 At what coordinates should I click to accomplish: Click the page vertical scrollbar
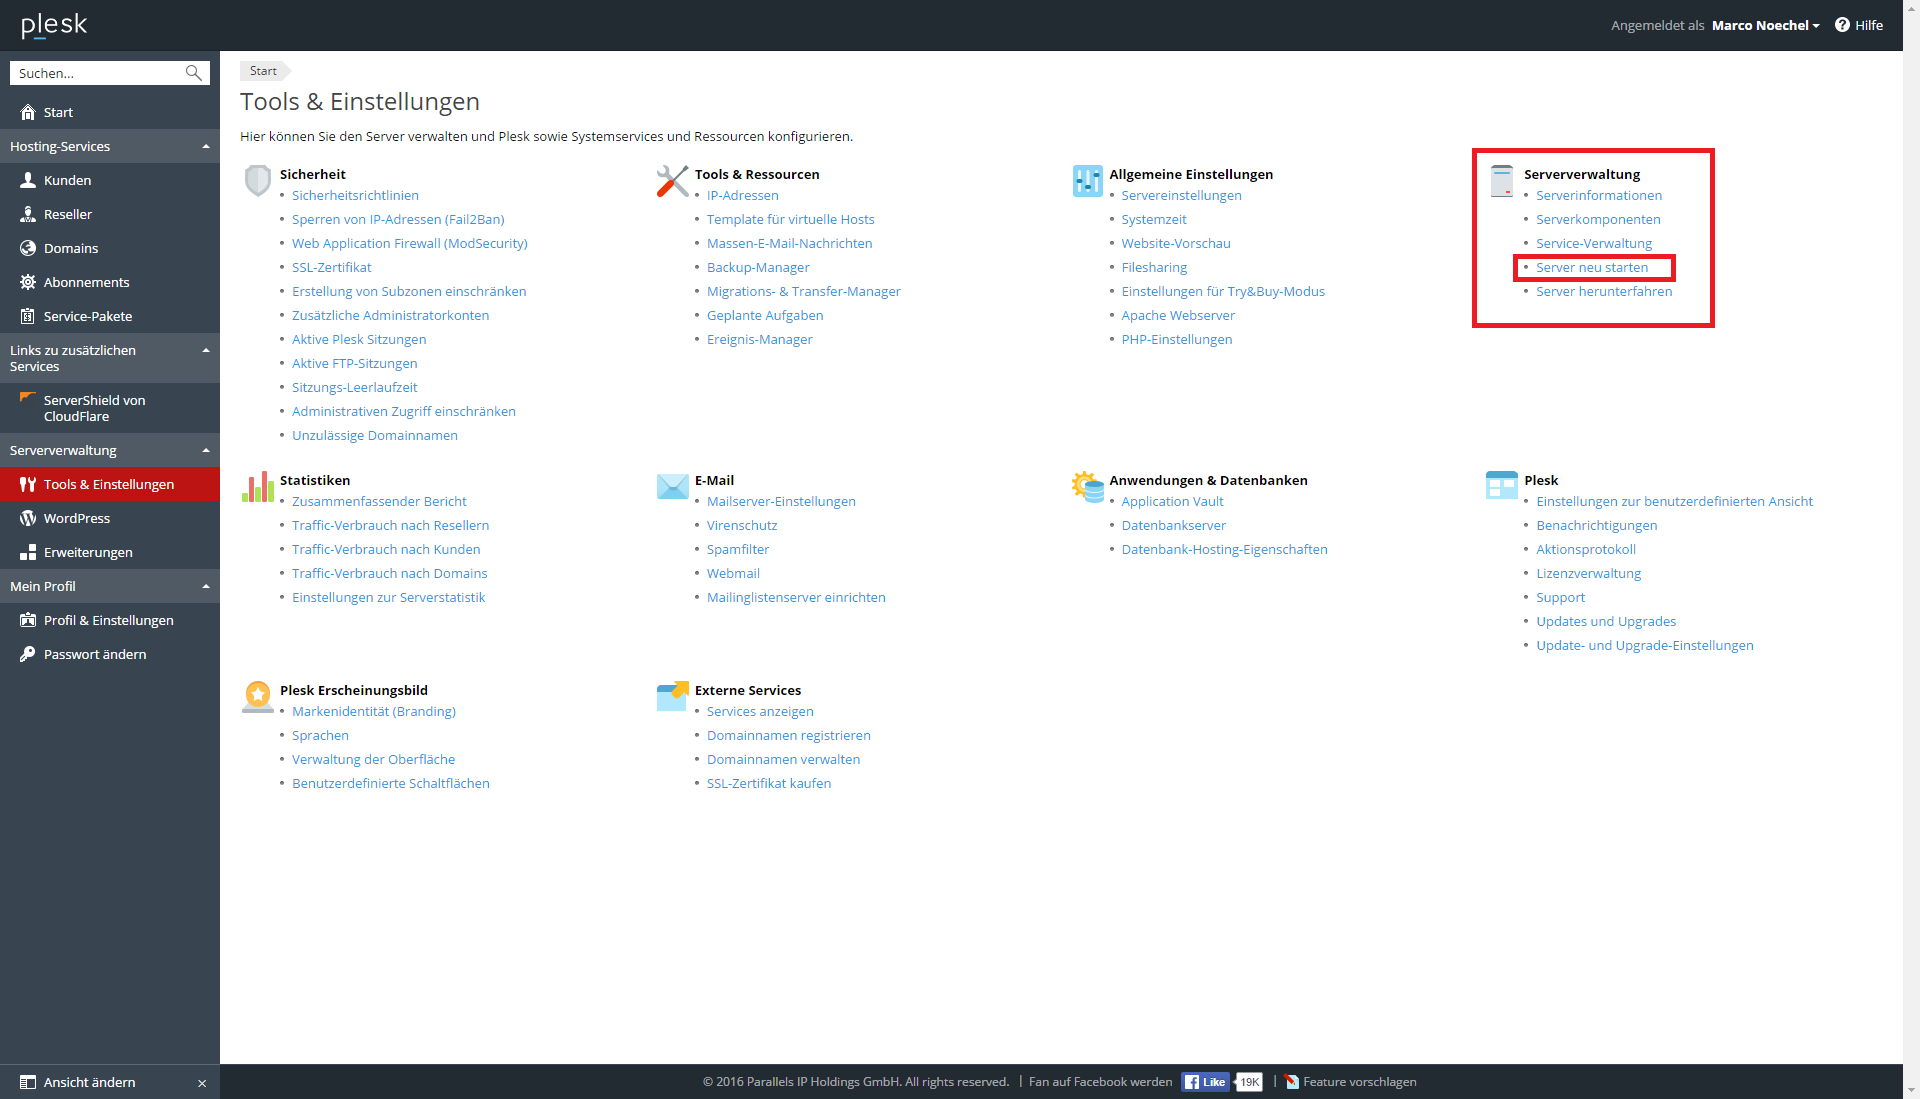click(x=1911, y=550)
